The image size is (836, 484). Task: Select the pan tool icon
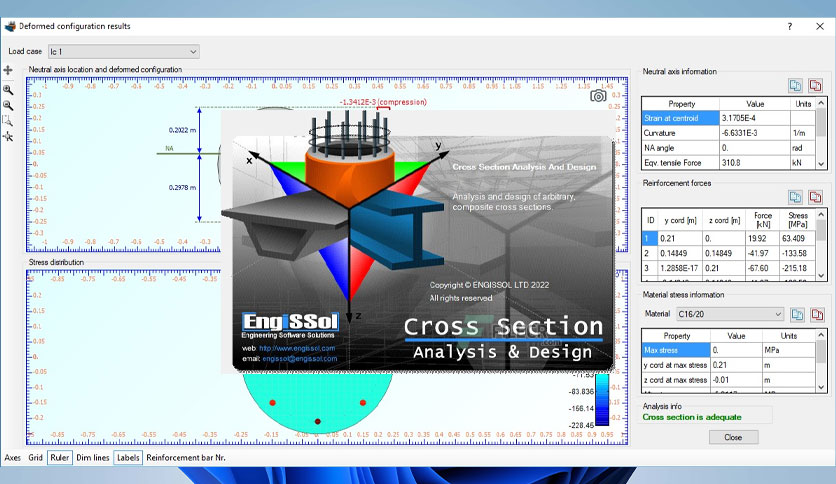point(8,70)
